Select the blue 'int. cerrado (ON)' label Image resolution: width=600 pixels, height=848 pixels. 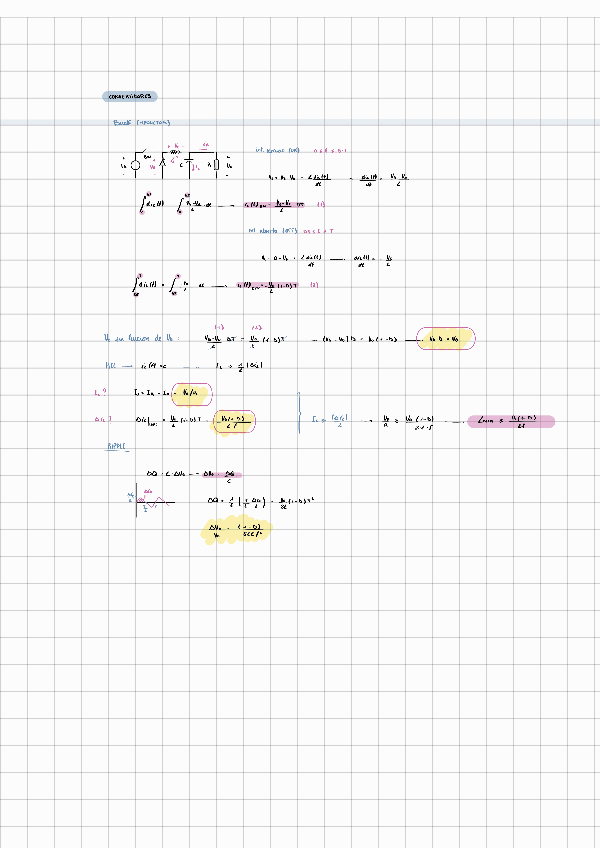point(277,150)
